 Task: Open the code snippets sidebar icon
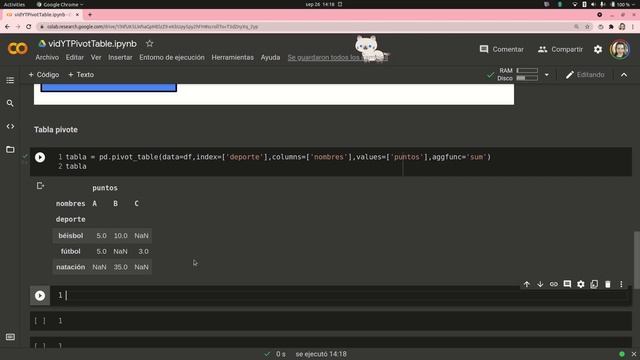click(10, 127)
